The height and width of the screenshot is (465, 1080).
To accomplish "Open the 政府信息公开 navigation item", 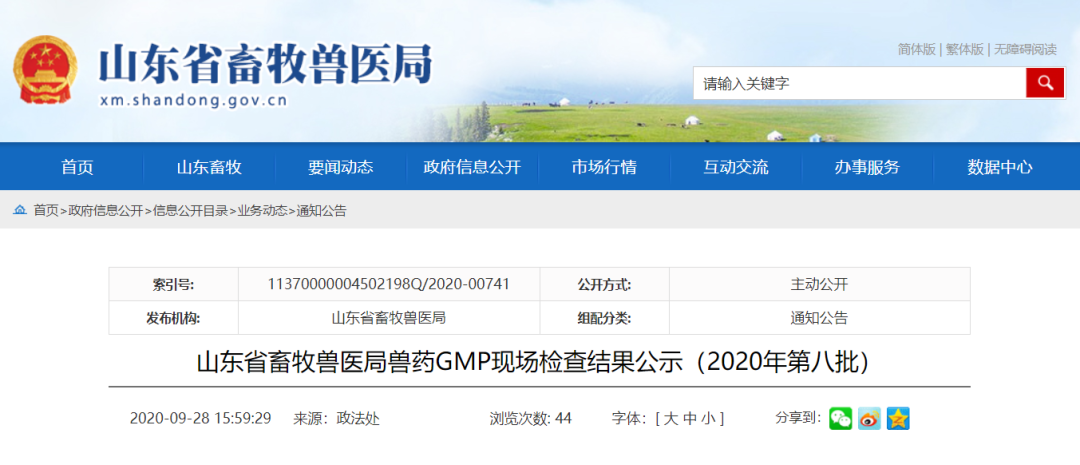I will tap(472, 167).
